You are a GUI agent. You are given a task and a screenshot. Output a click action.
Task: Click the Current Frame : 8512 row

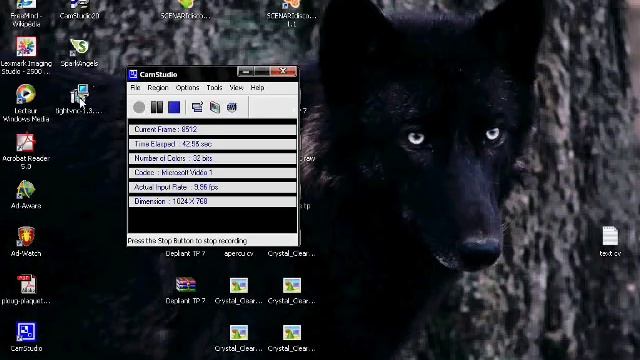(x=212, y=129)
